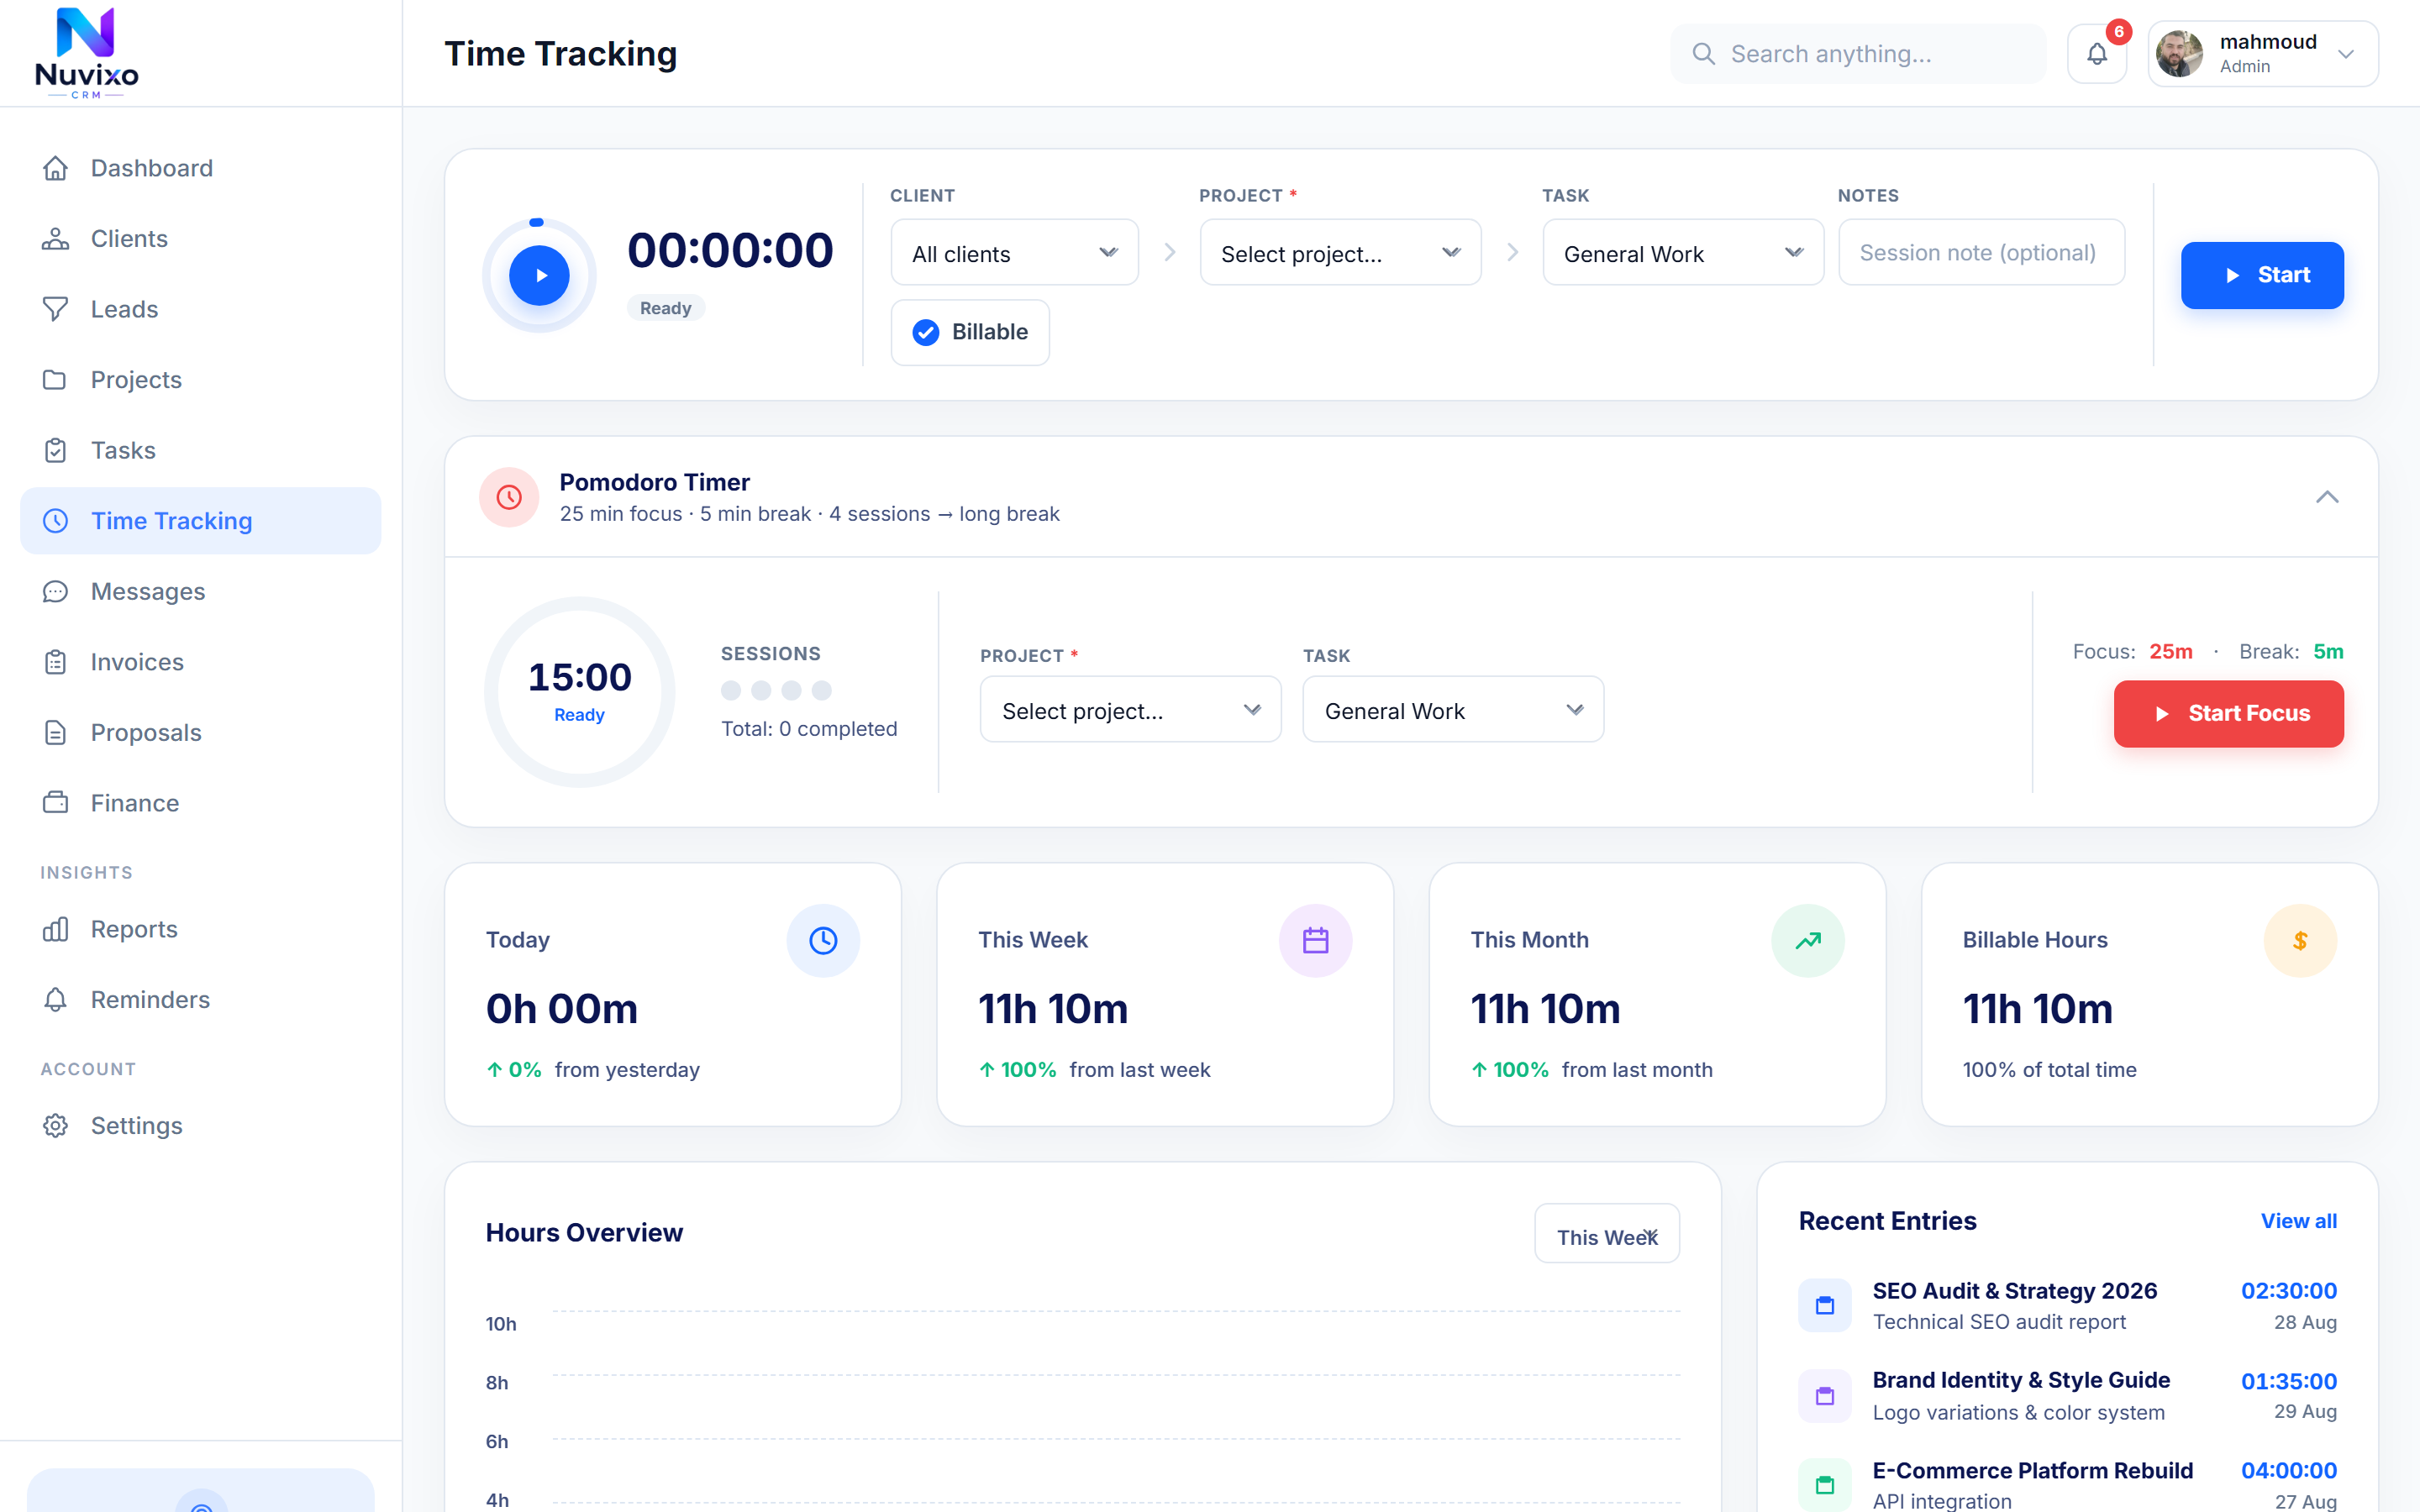Go to Dashboard in sidebar
Image resolution: width=2420 pixels, height=1512 pixels.
click(x=200, y=168)
